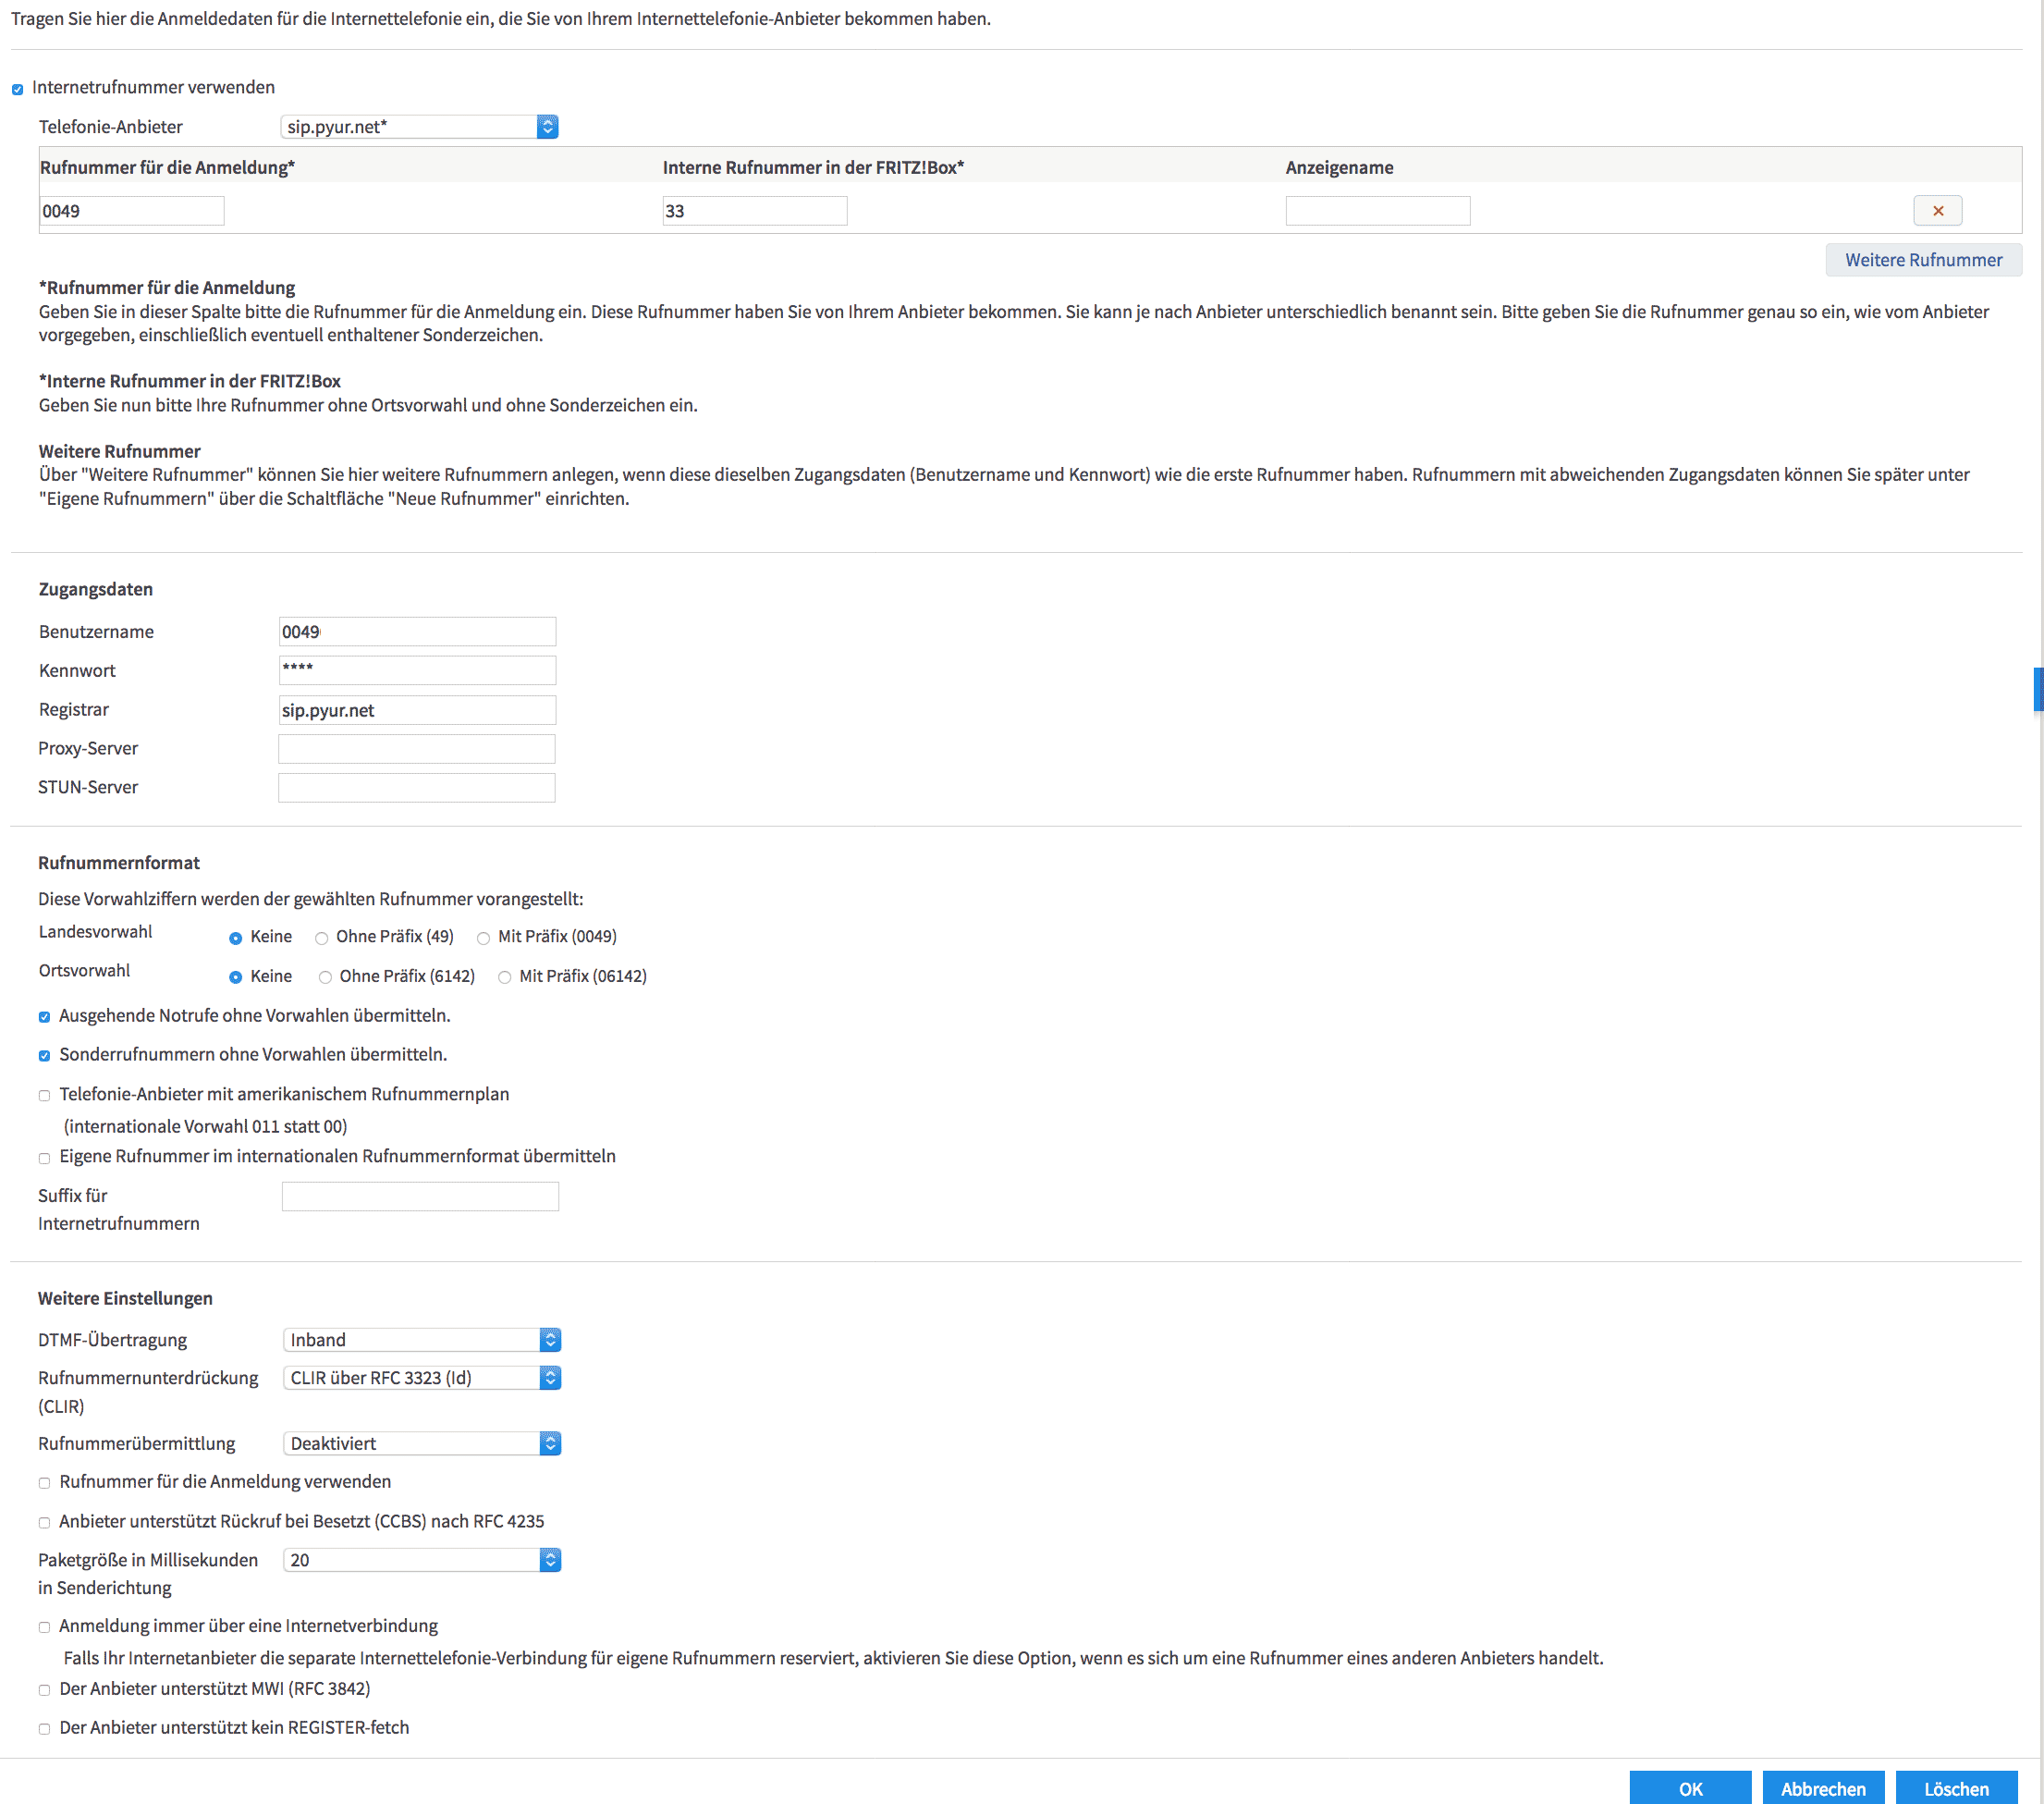Select Ohne Präfix (6142) for Ortsvorwahl
The image size is (2044, 1804).
(325, 976)
